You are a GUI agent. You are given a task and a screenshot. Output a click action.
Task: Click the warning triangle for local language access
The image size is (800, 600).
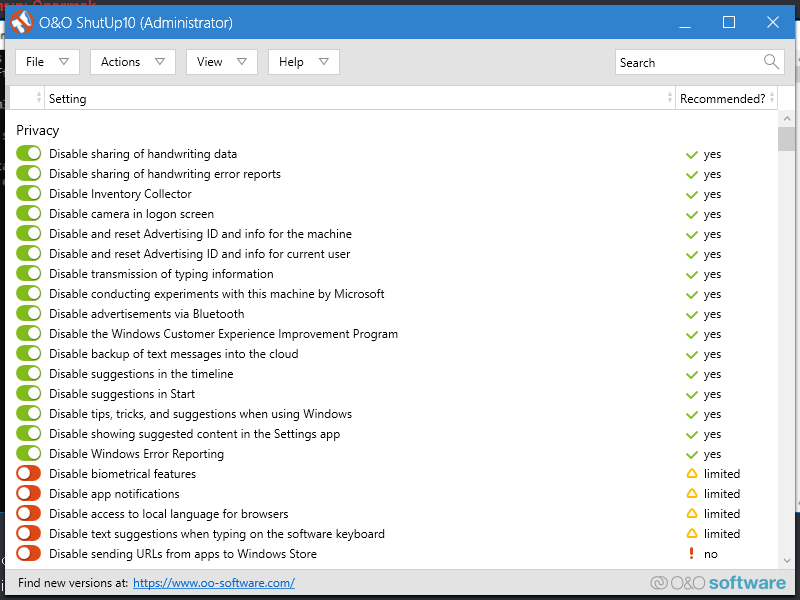pos(692,513)
